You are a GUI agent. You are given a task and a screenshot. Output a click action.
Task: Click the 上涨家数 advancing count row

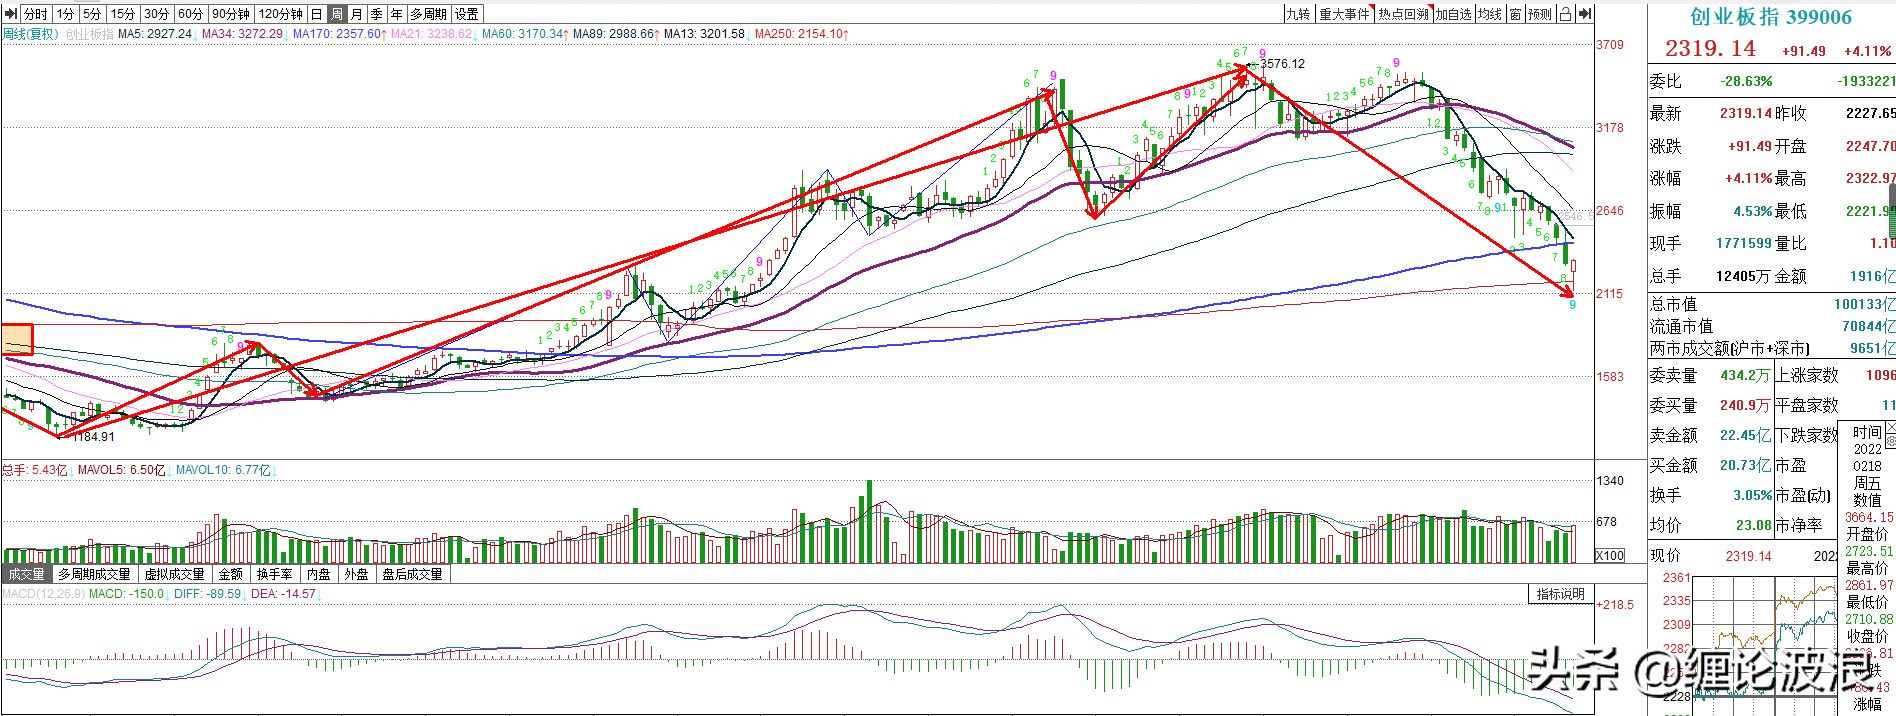pos(1834,375)
